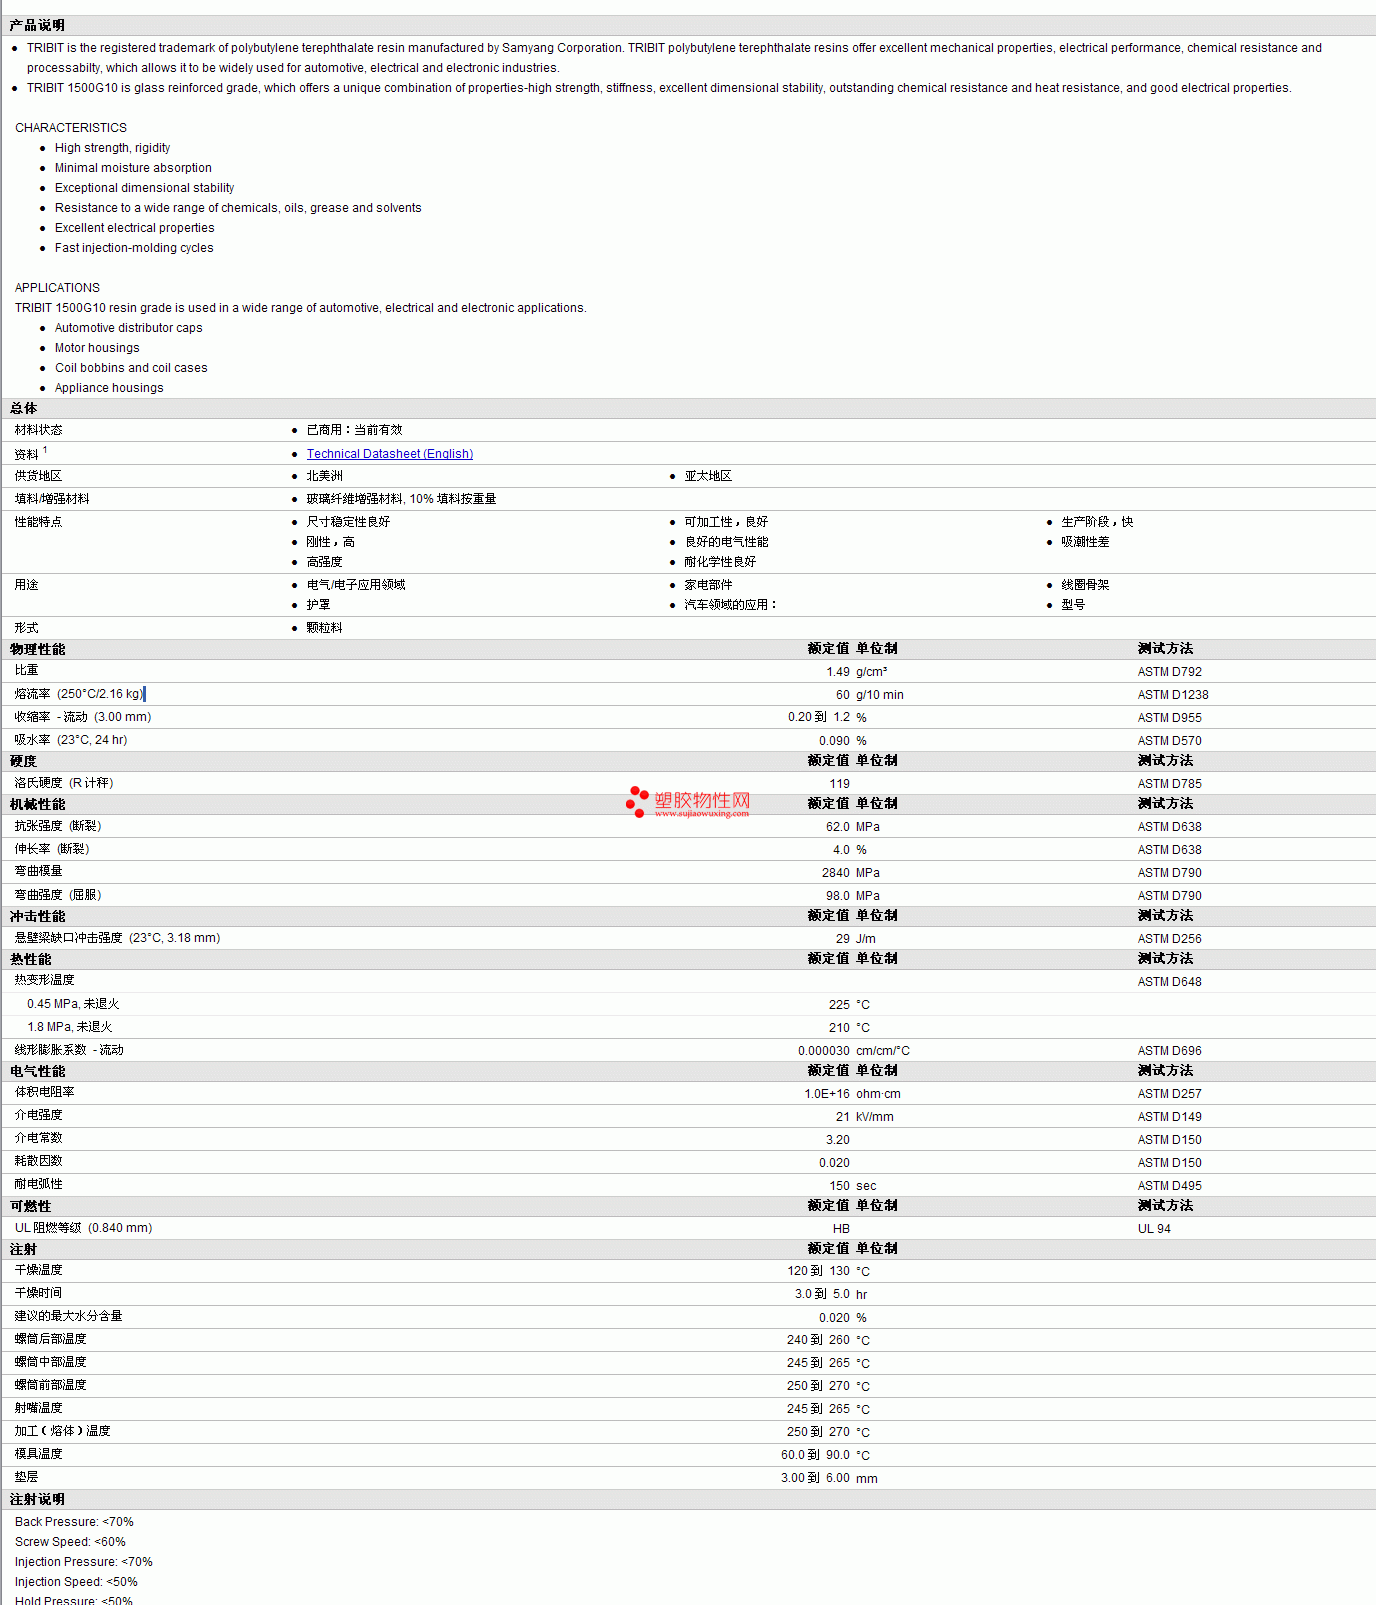Click the 熔流率 (250°C/2.16 kg) label
Screen dimensions: 1376x1605
tap(79, 694)
